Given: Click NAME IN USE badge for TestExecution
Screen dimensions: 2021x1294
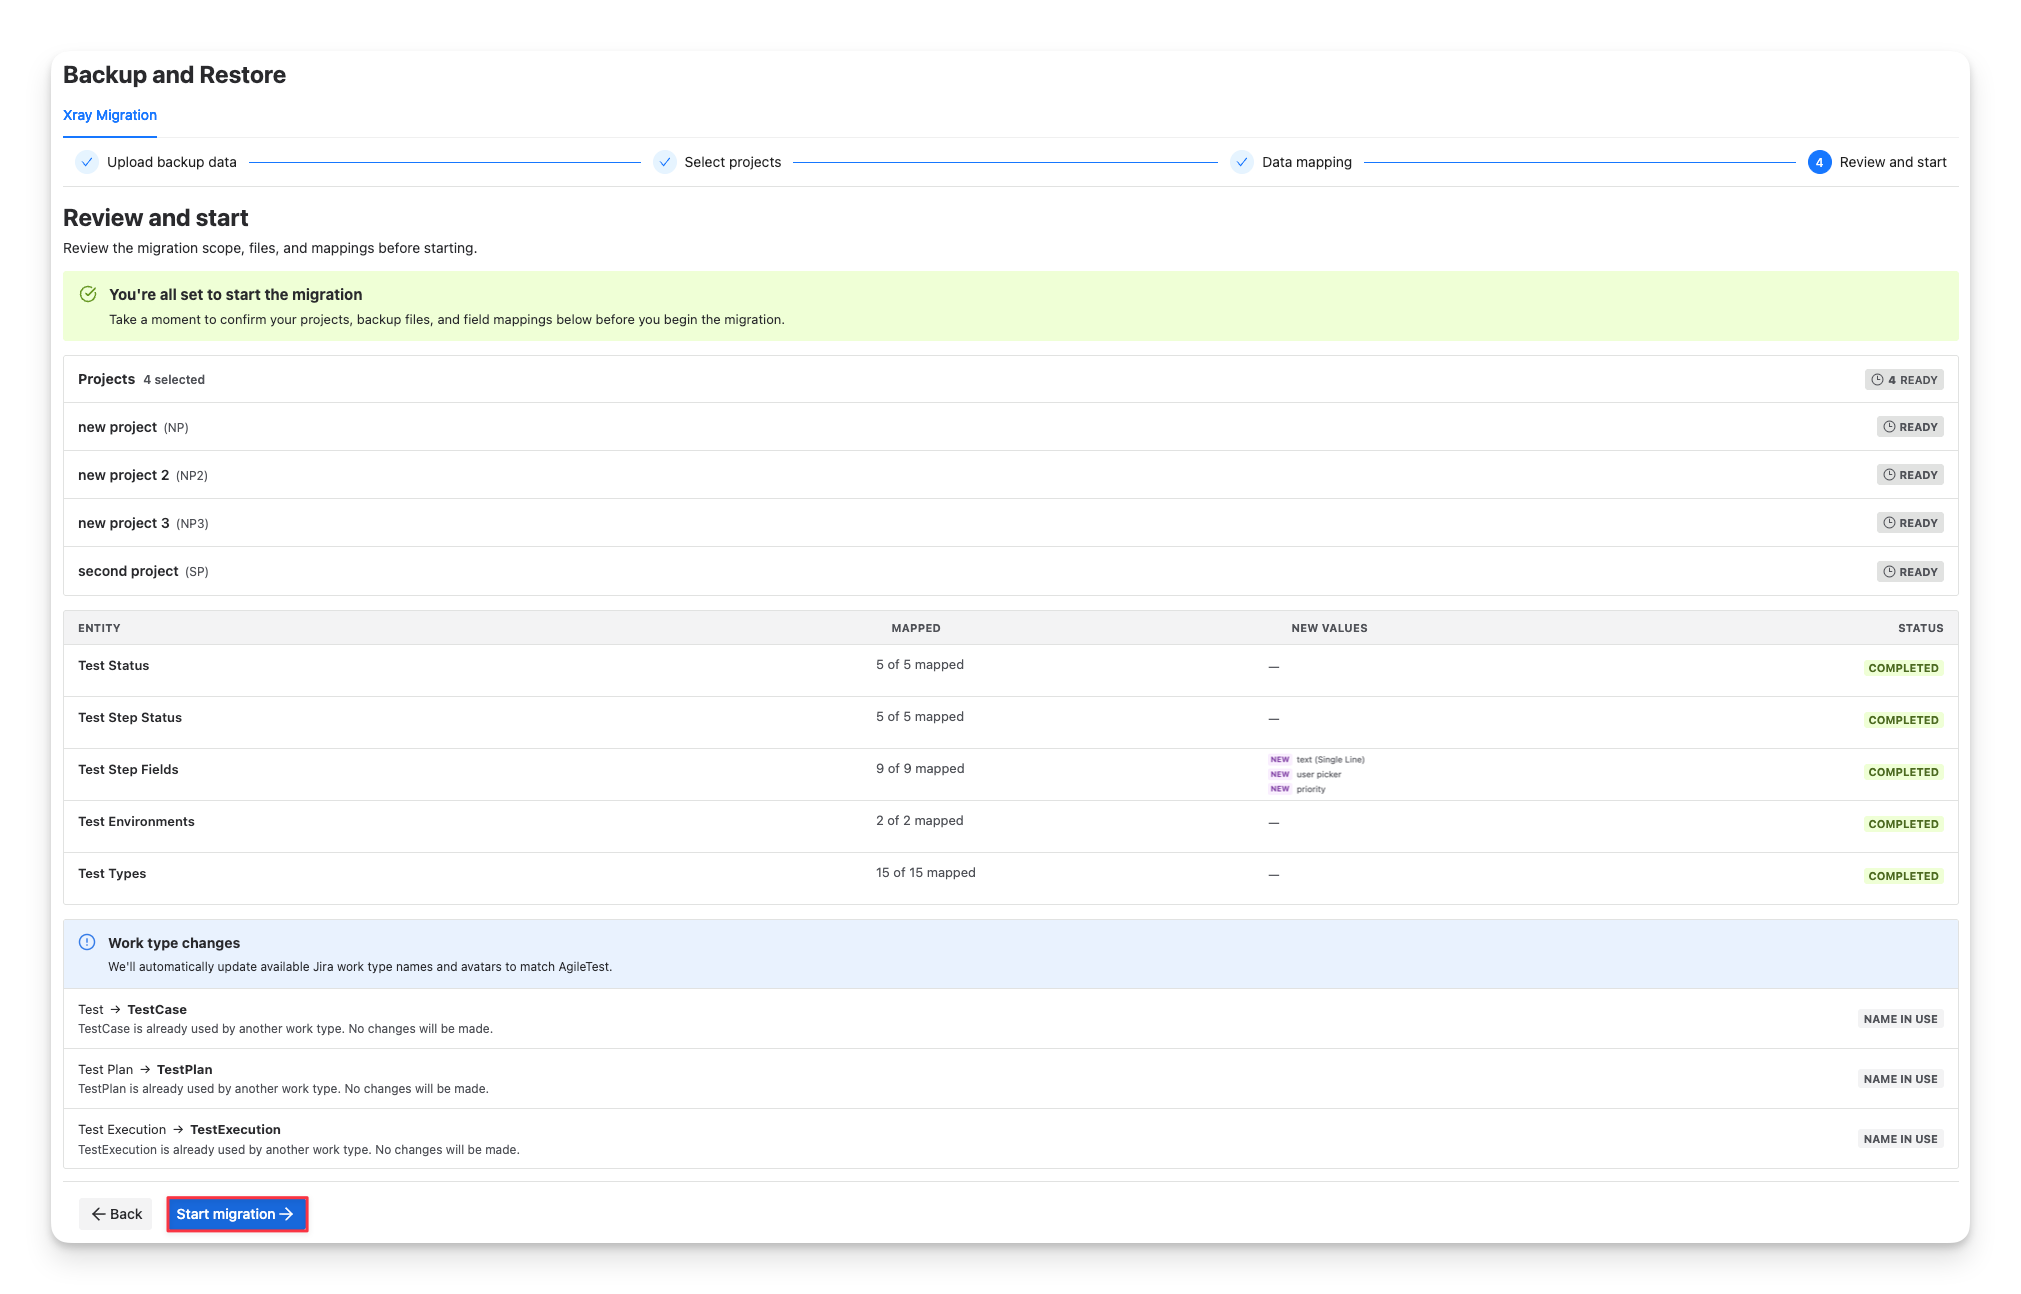Looking at the screenshot, I should [1900, 1139].
